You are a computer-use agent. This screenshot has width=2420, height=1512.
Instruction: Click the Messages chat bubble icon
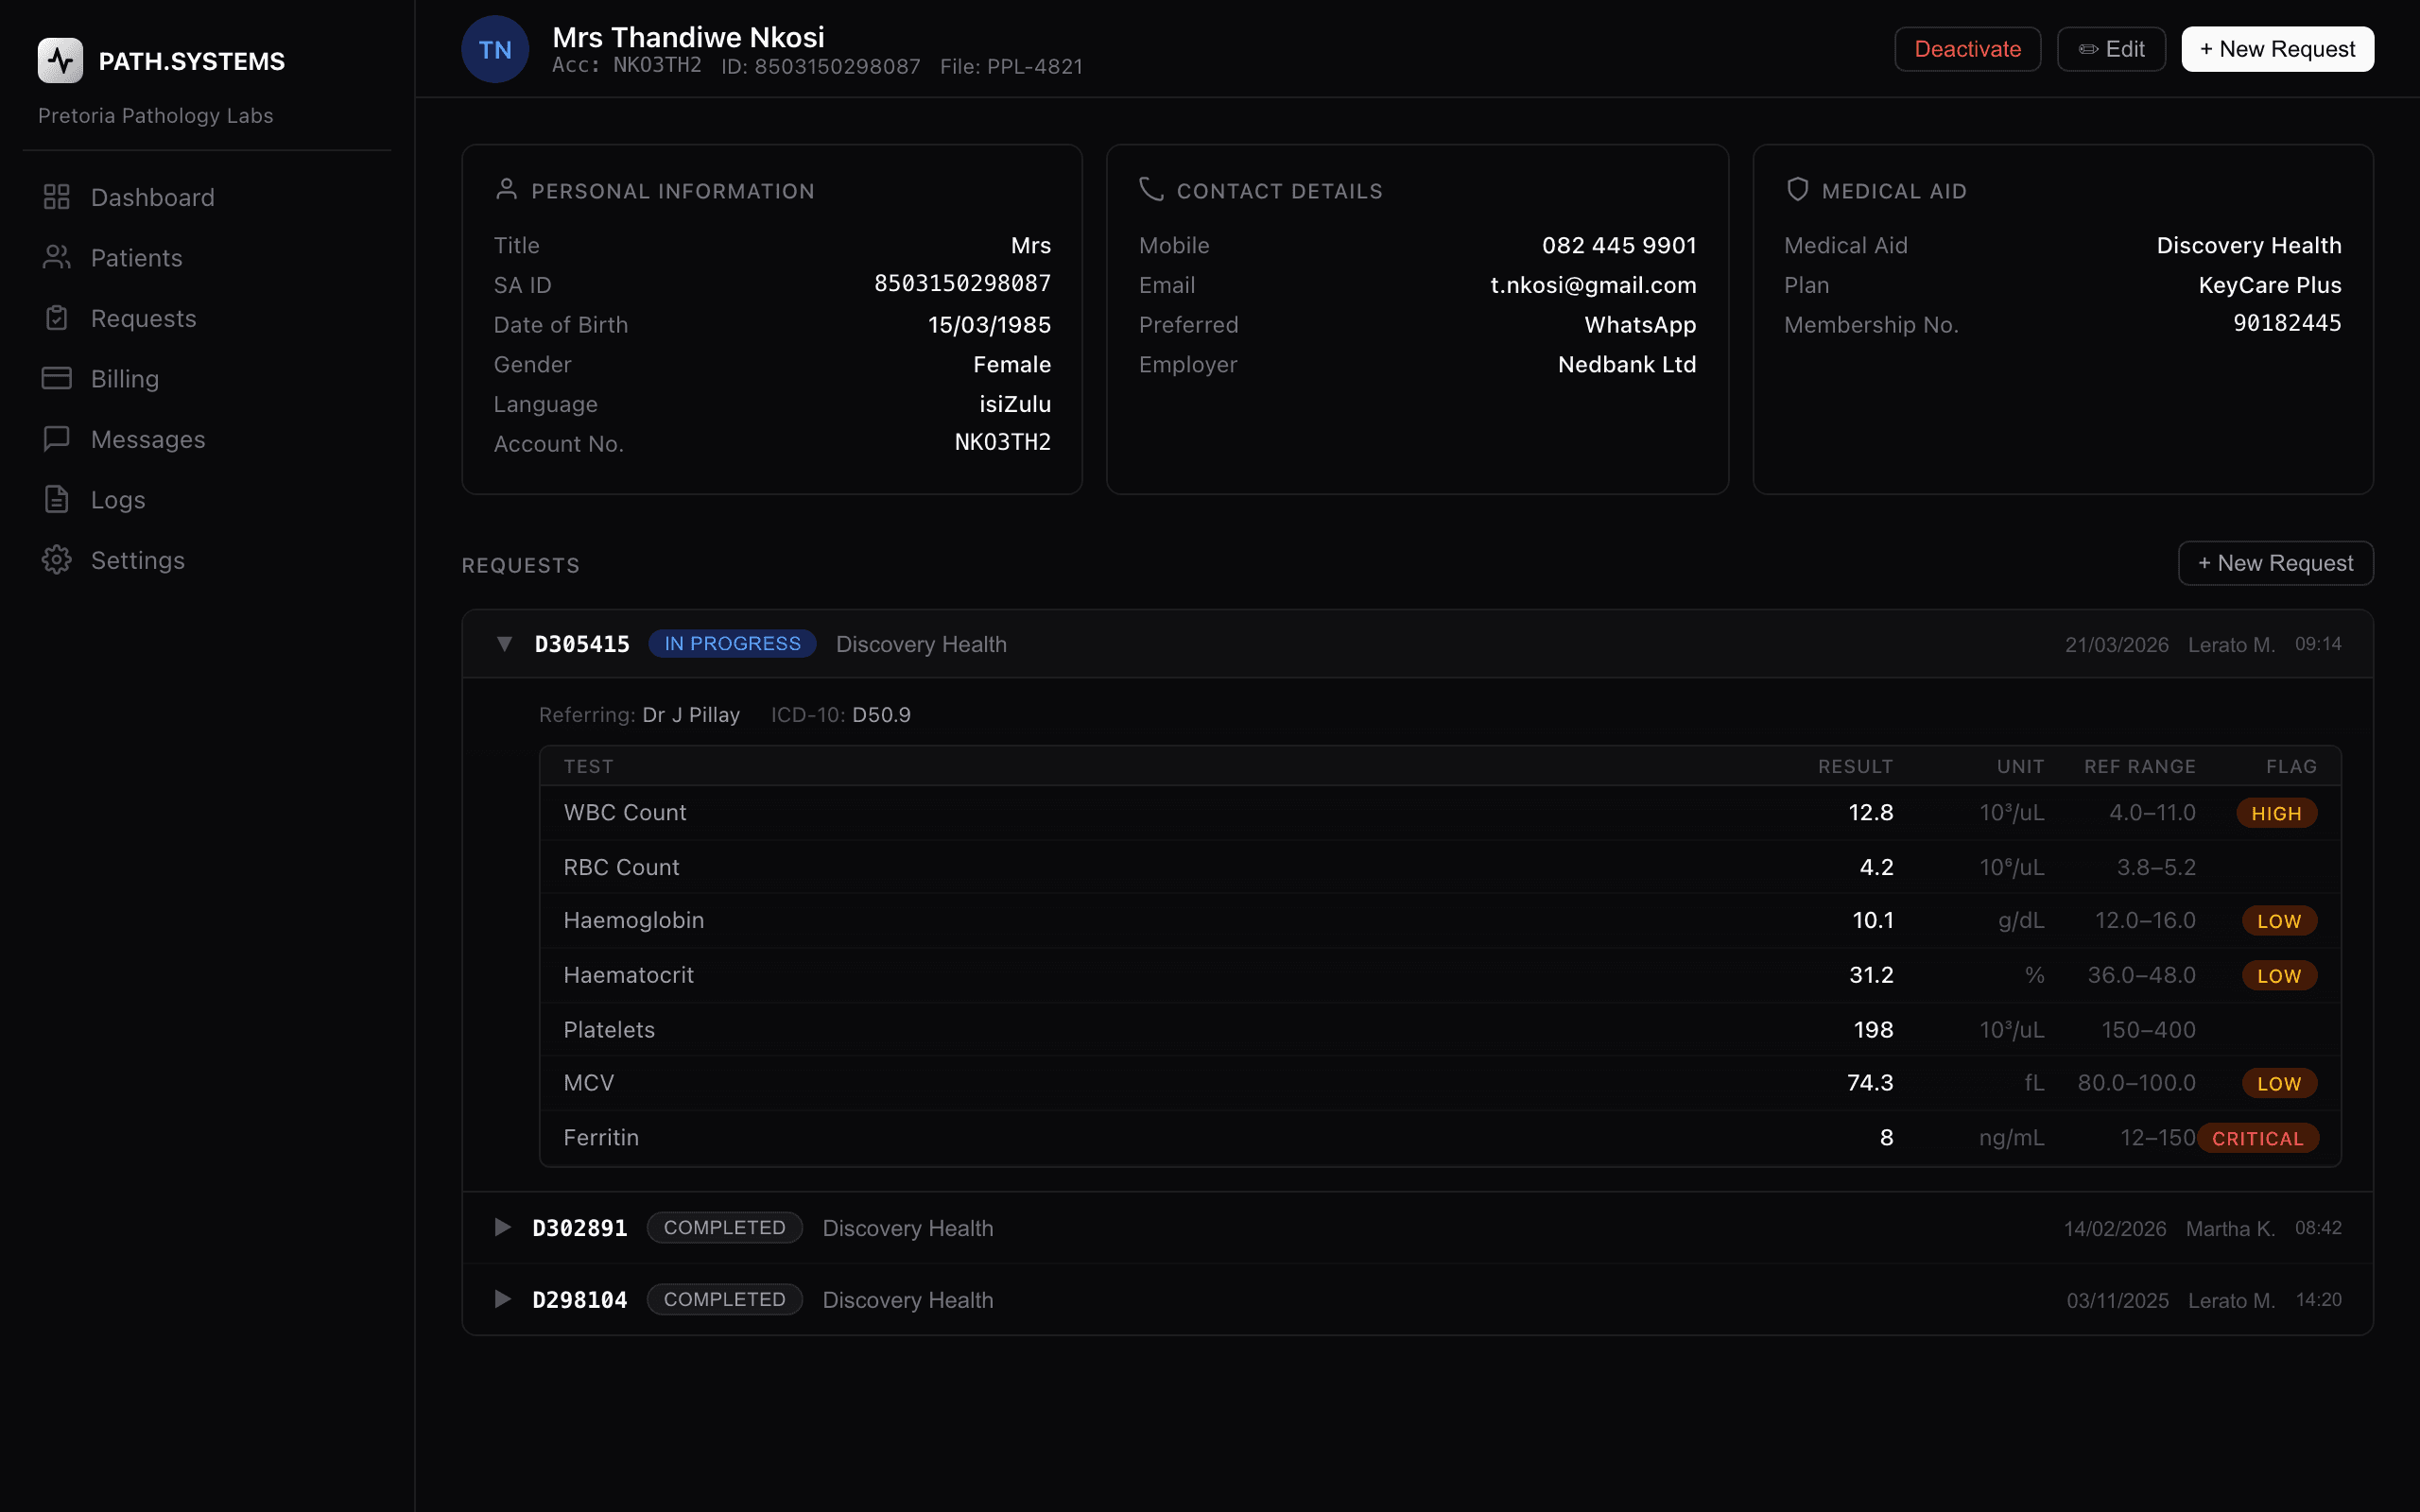pyautogui.click(x=56, y=439)
